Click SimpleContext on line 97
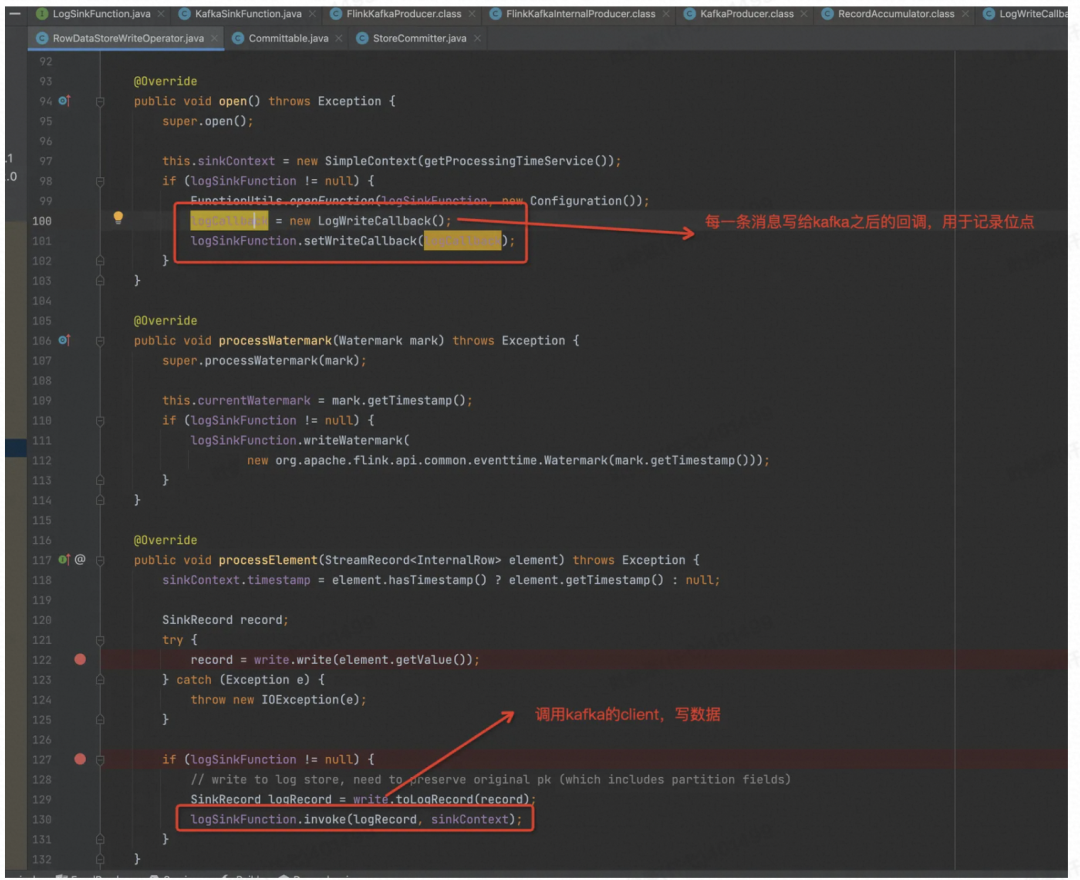1080x880 pixels. [370, 161]
